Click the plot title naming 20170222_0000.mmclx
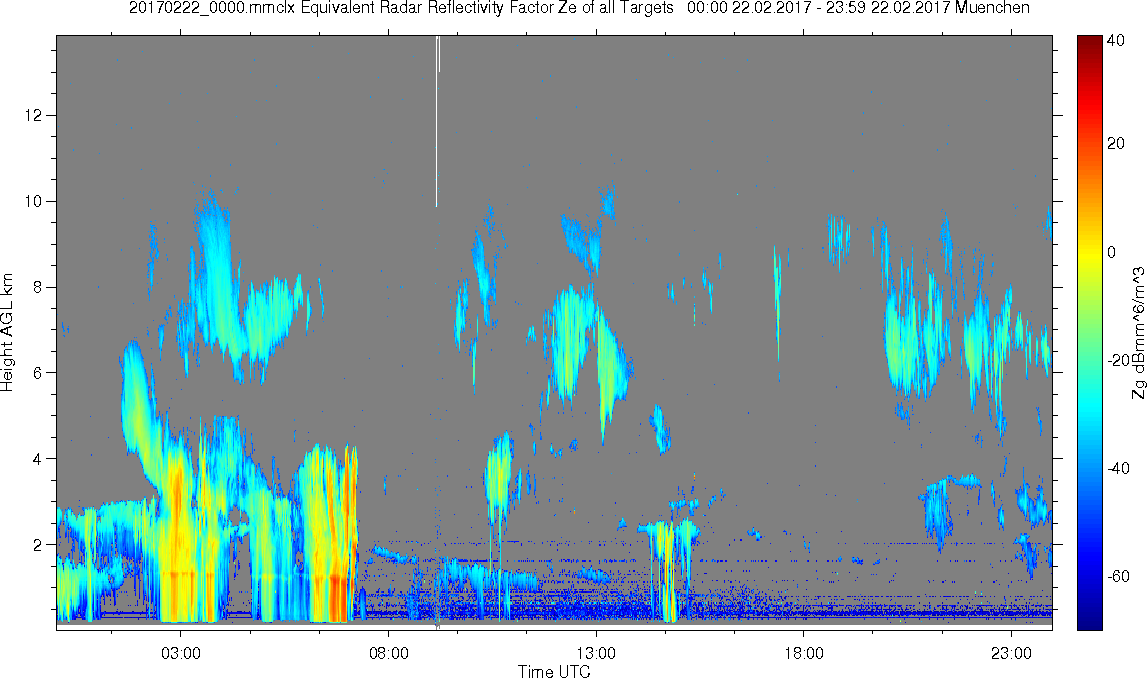The width and height of the screenshot is (1147, 678). 579,8
